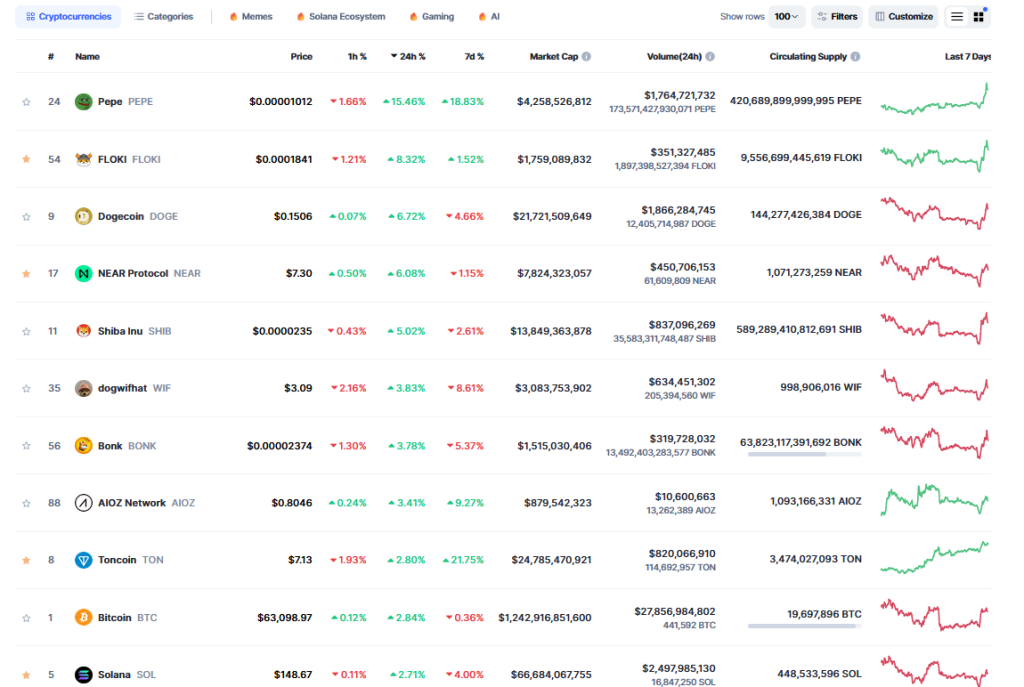Switch to grid view icon

[978, 17]
